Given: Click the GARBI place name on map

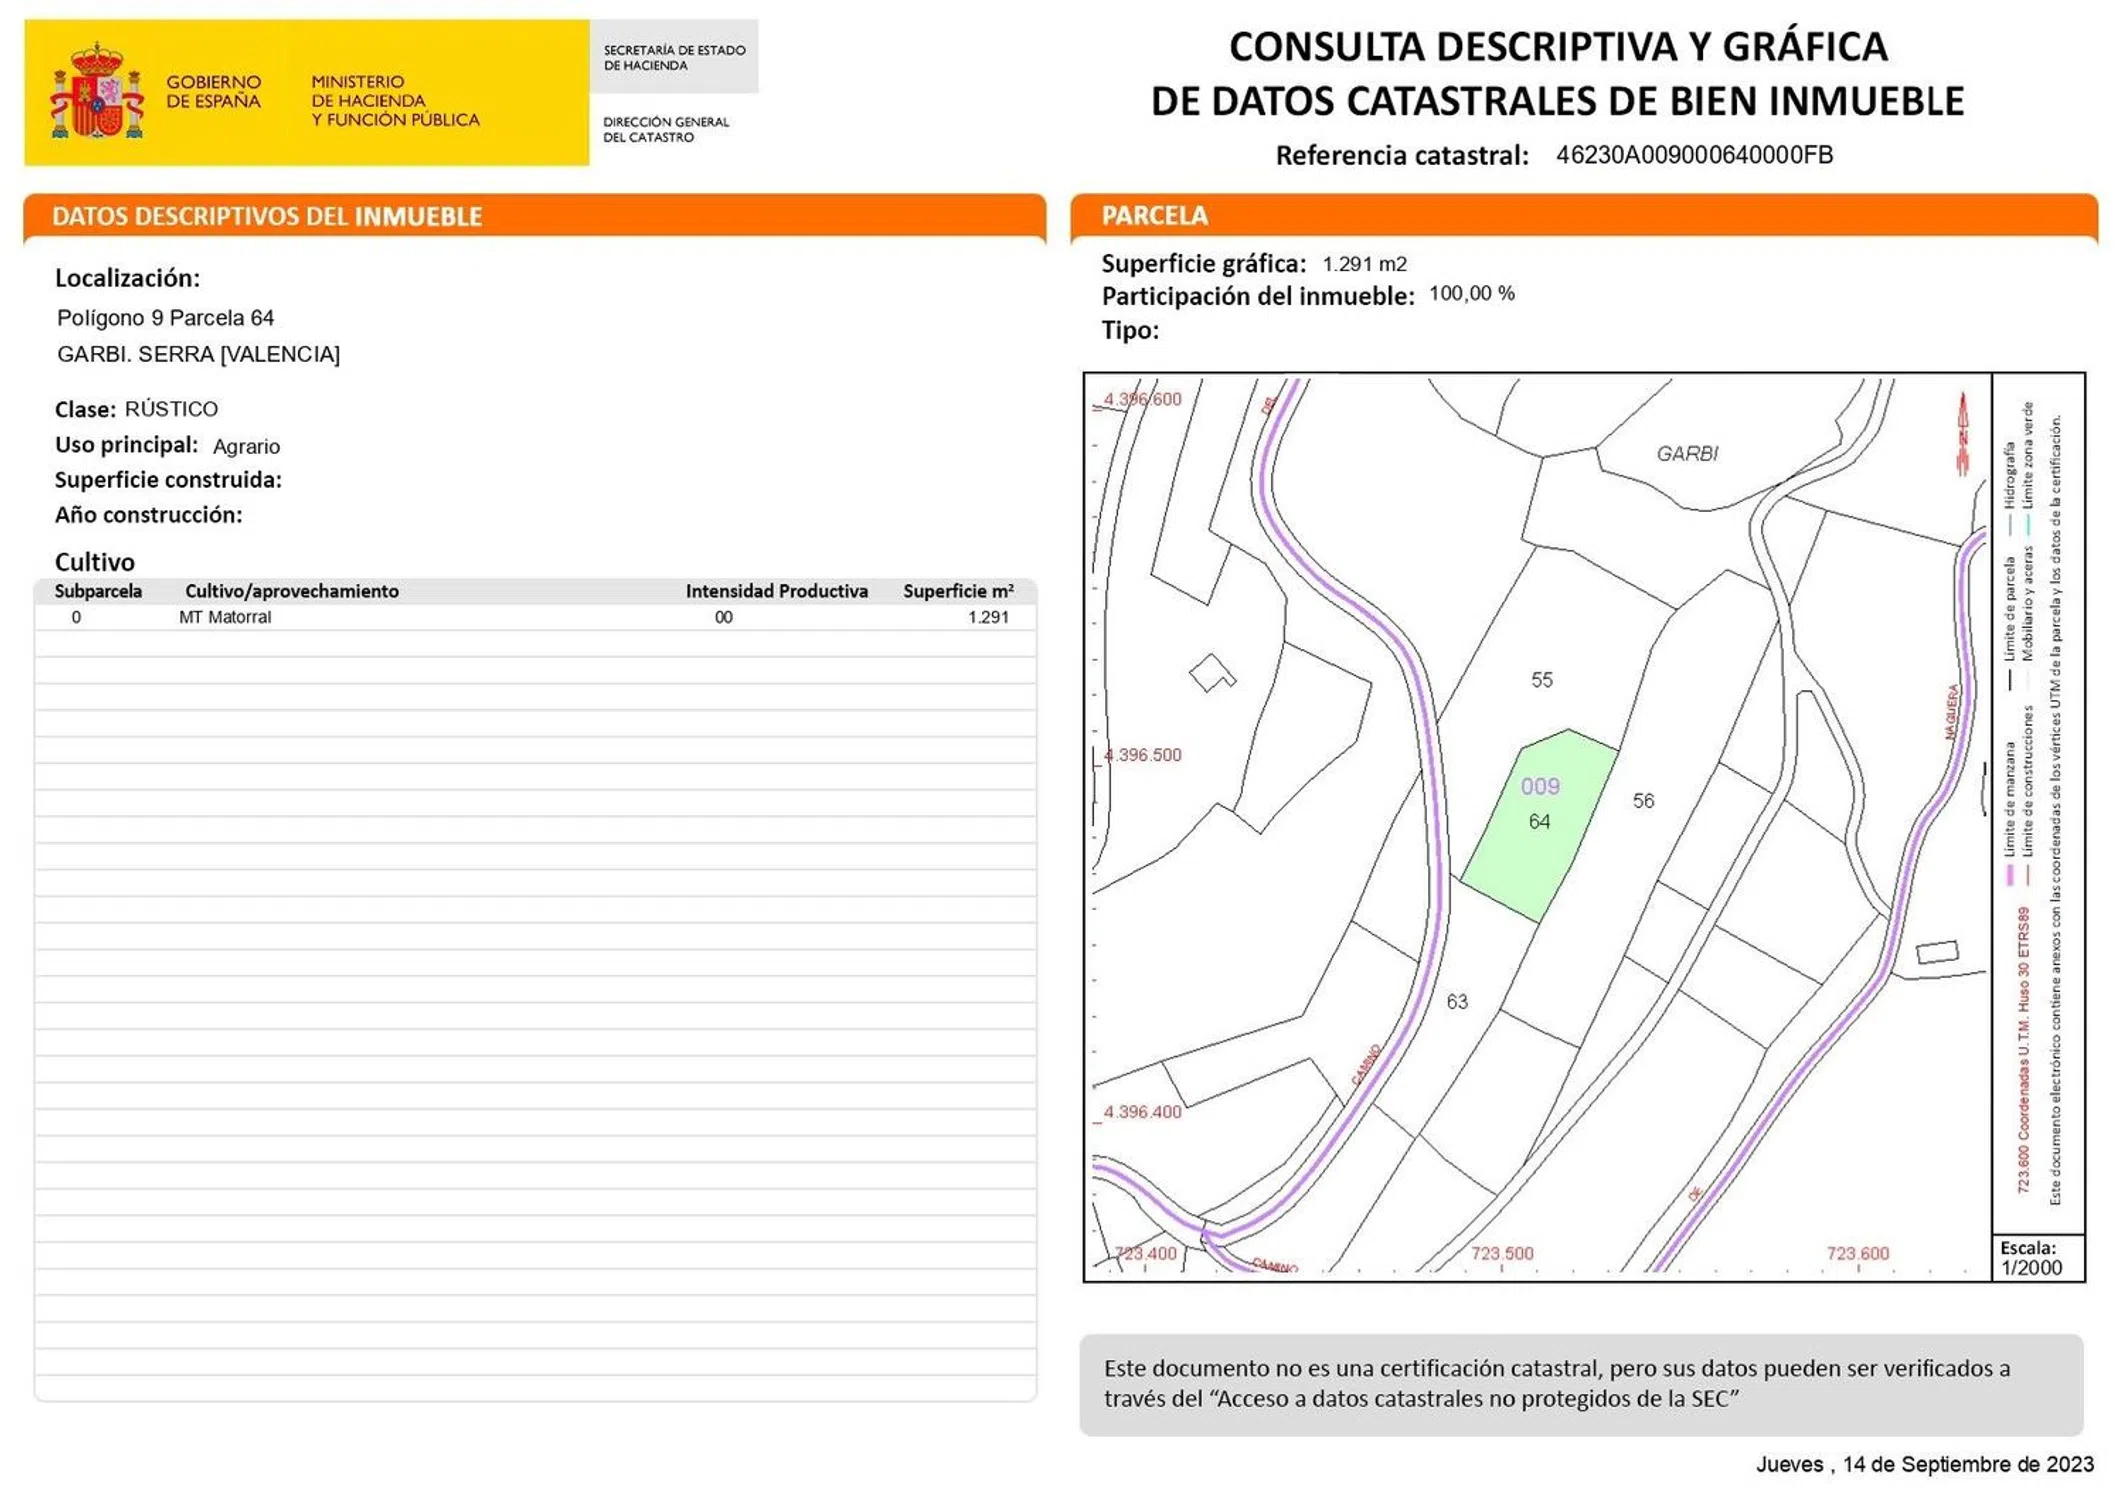Looking at the screenshot, I should [1687, 454].
